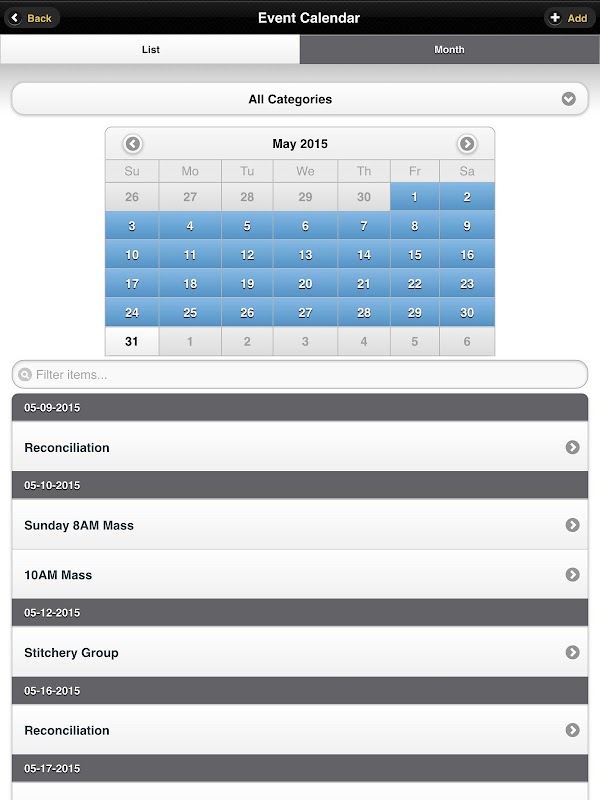
Task: Select April 28 in the calendar
Action: point(248,197)
